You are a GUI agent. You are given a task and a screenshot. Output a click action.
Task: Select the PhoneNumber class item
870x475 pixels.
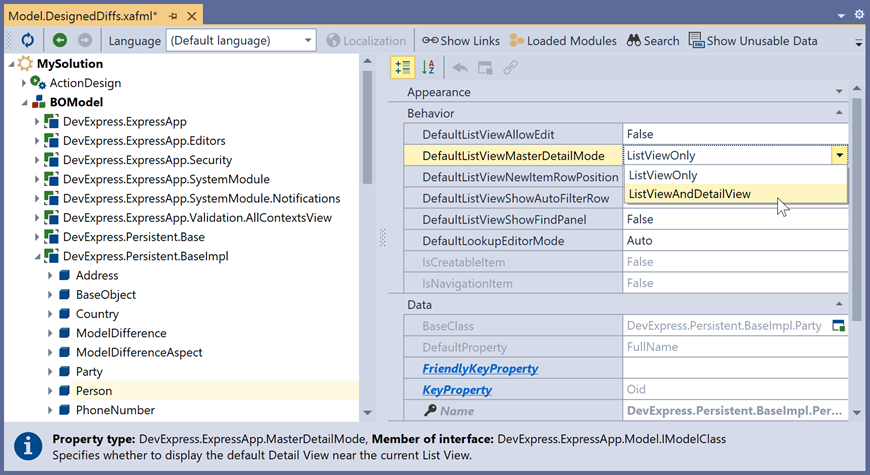coord(115,410)
